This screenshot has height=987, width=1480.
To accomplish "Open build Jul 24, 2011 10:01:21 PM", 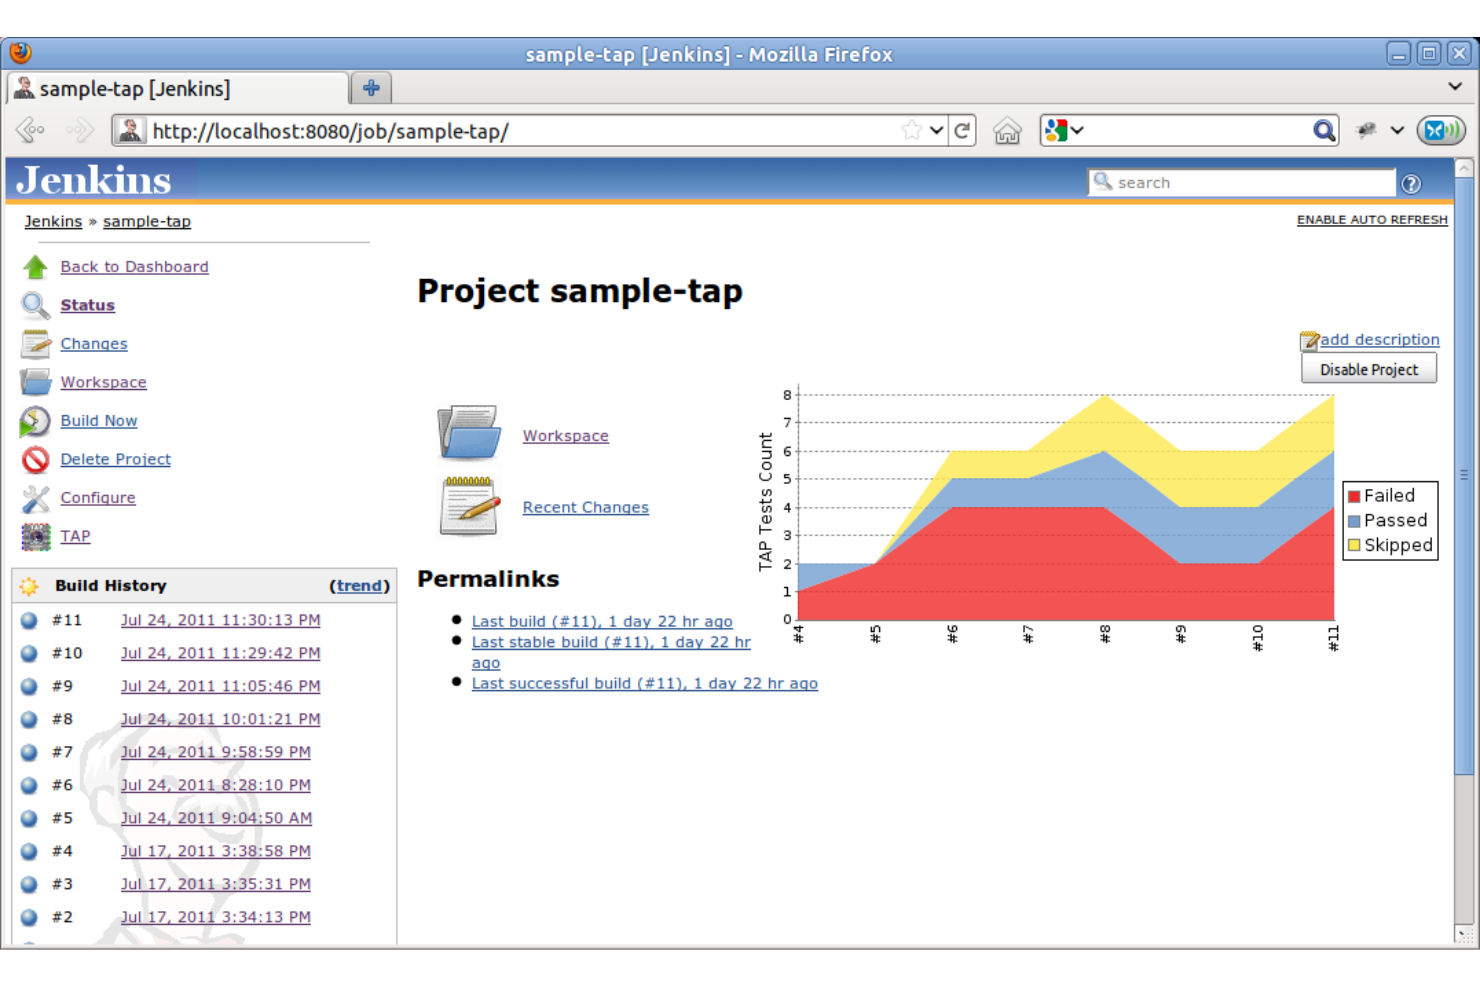I will pos(220,719).
